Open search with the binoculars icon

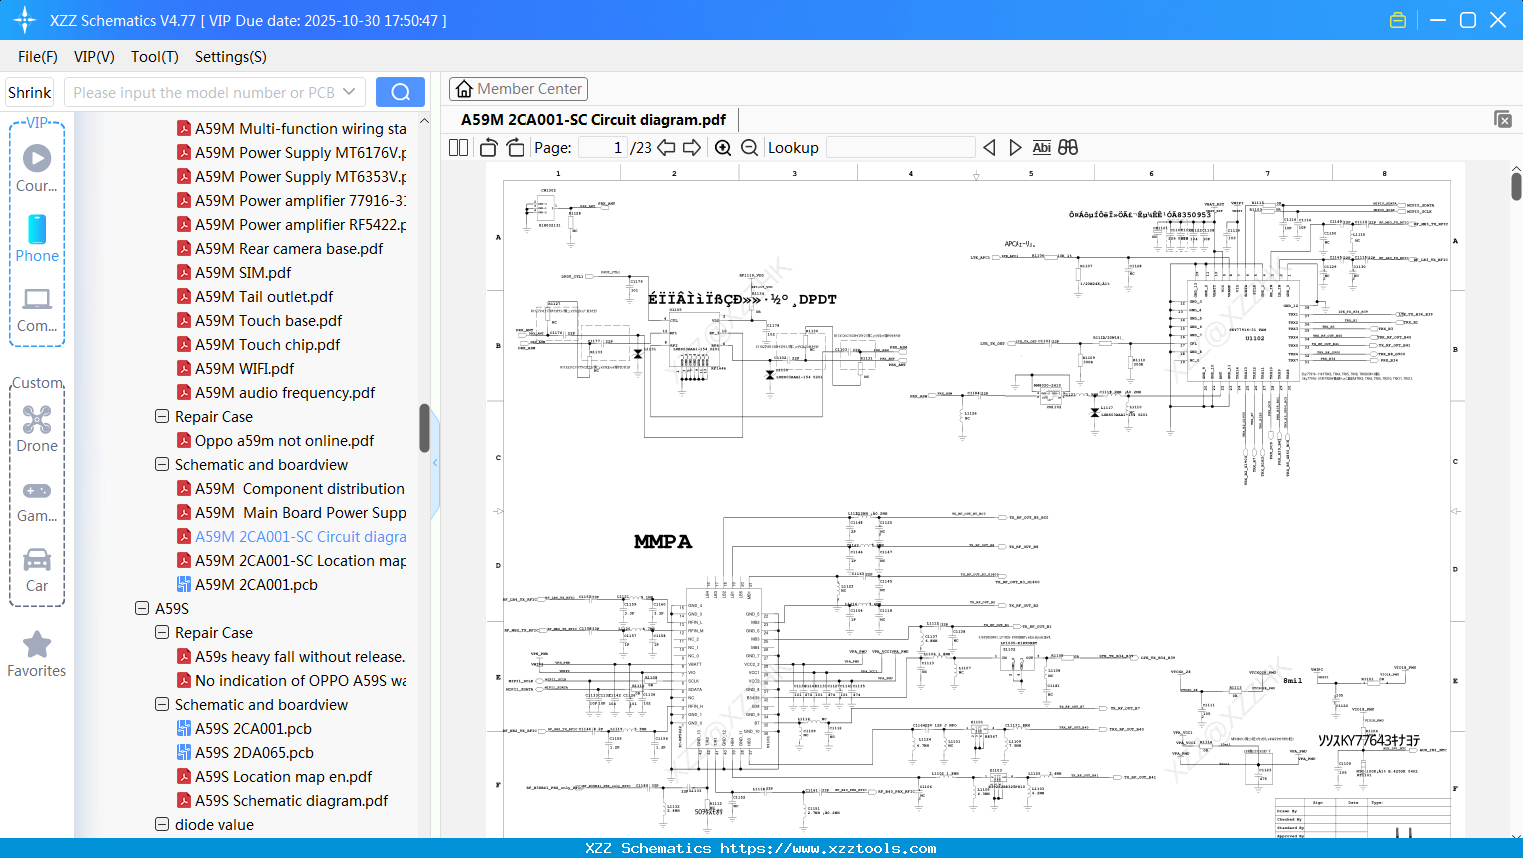pos(1067,147)
